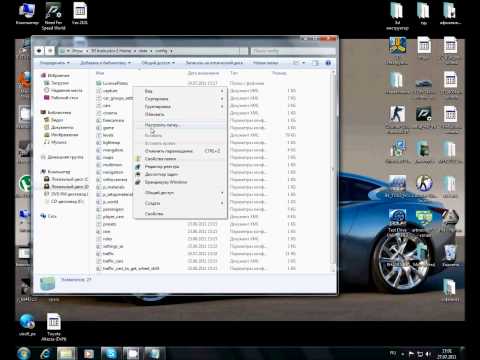Open the Компьютер desktop icon
Screen dimensions: 480x360
(27, 14)
